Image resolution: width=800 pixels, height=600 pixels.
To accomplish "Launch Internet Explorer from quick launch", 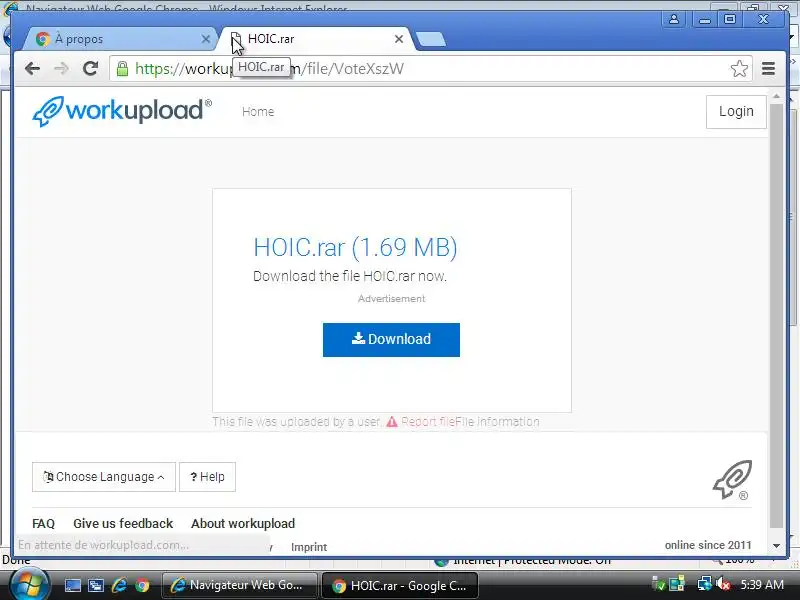I will click(x=119, y=585).
